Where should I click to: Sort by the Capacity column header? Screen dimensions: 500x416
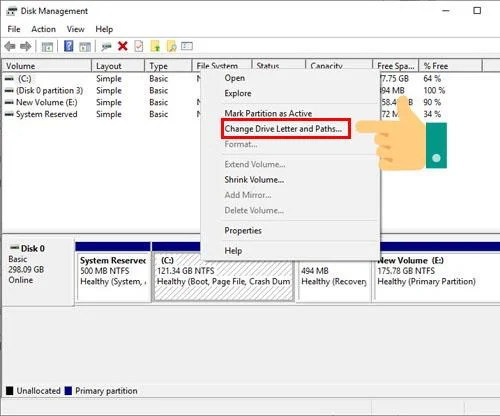(x=339, y=65)
